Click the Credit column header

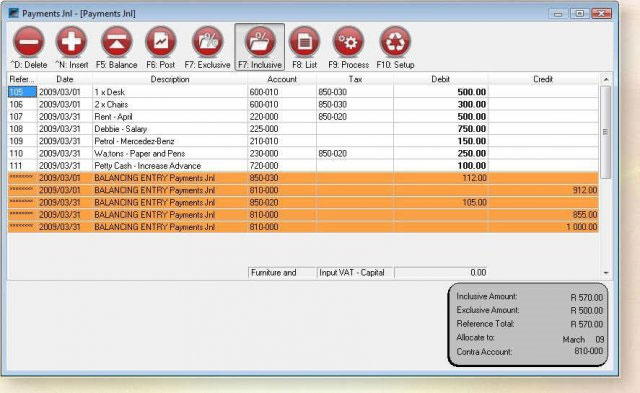[543, 79]
